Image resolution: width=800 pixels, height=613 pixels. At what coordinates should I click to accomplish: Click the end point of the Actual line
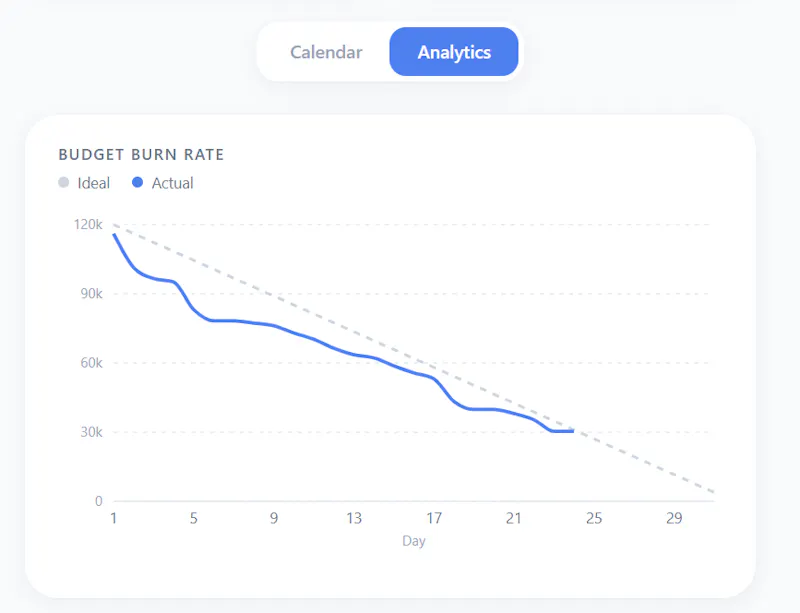(573, 431)
